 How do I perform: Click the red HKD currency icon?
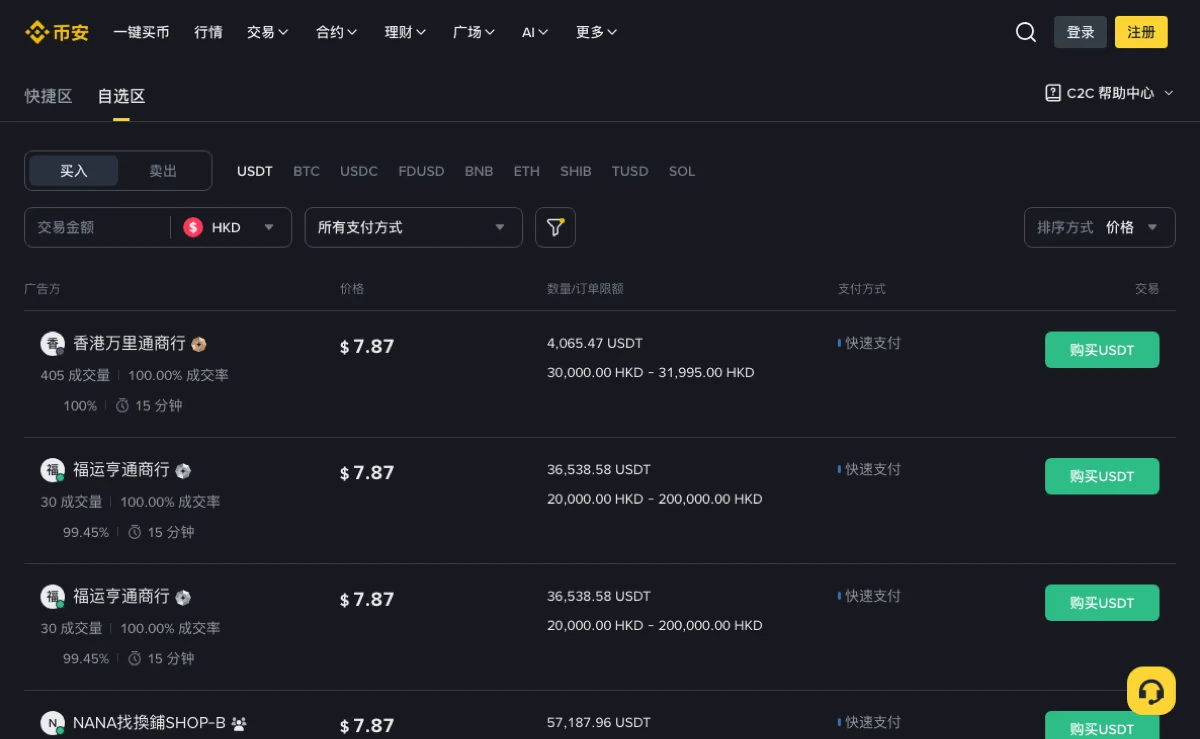coord(193,227)
